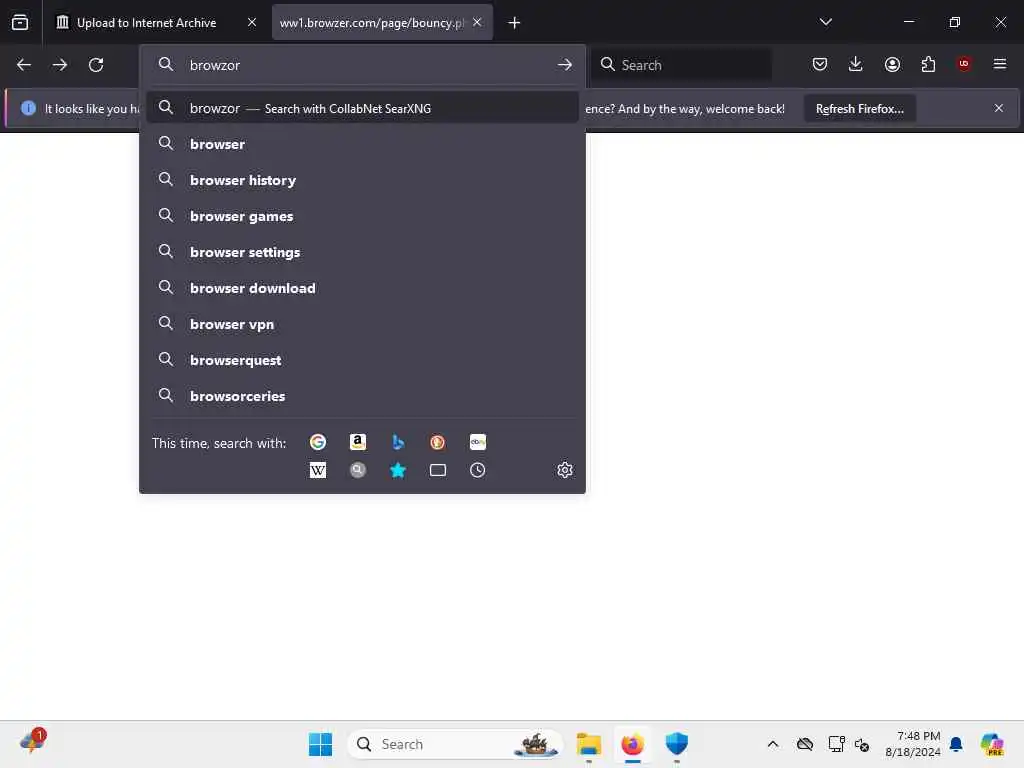Select browzor Search with CollabNet SearXNG
The width and height of the screenshot is (1024, 768).
[x=362, y=108]
